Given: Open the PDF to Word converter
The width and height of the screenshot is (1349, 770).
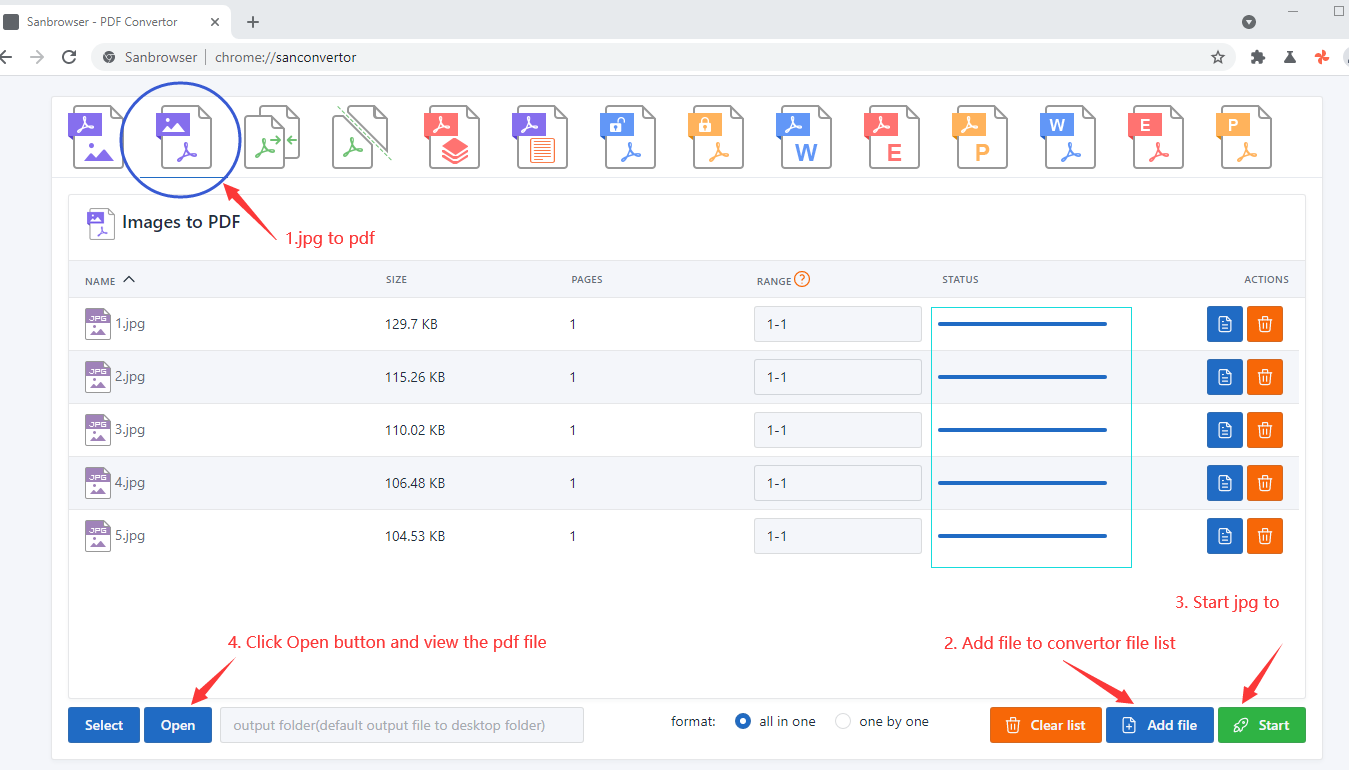Looking at the screenshot, I should [x=805, y=135].
